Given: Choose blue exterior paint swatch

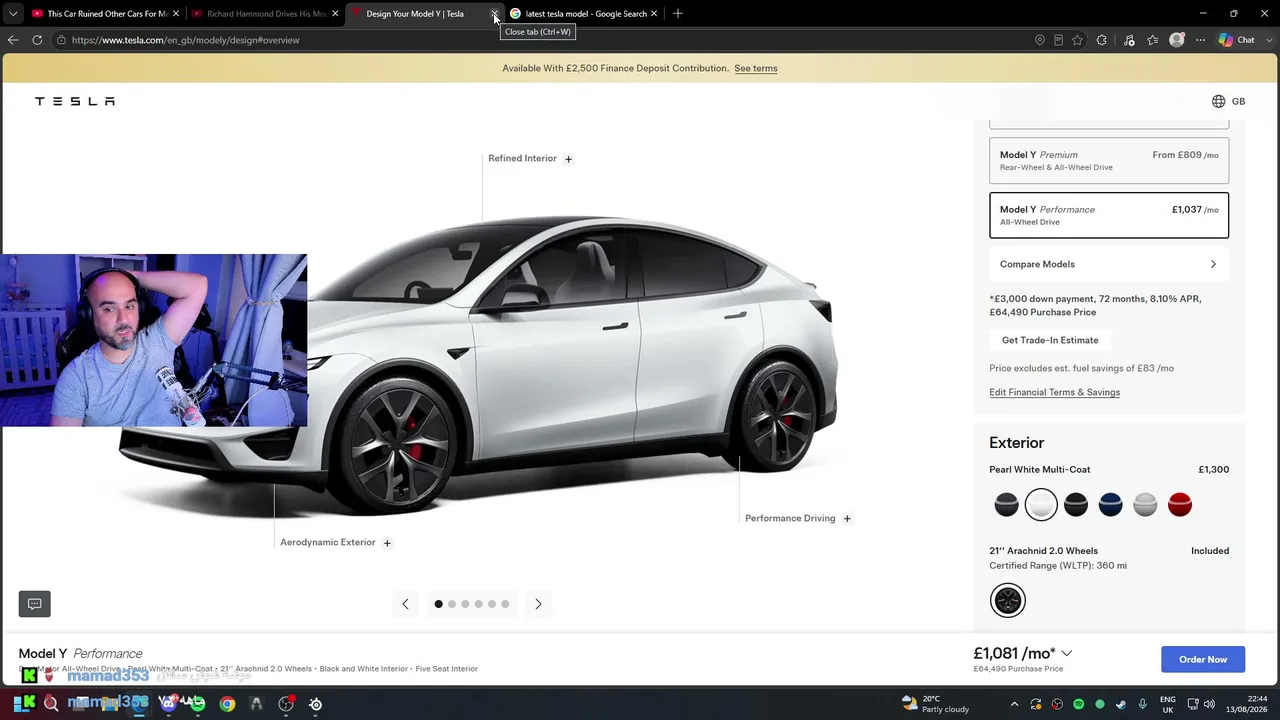Looking at the screenshot, I should click(x=1110, y=505).
